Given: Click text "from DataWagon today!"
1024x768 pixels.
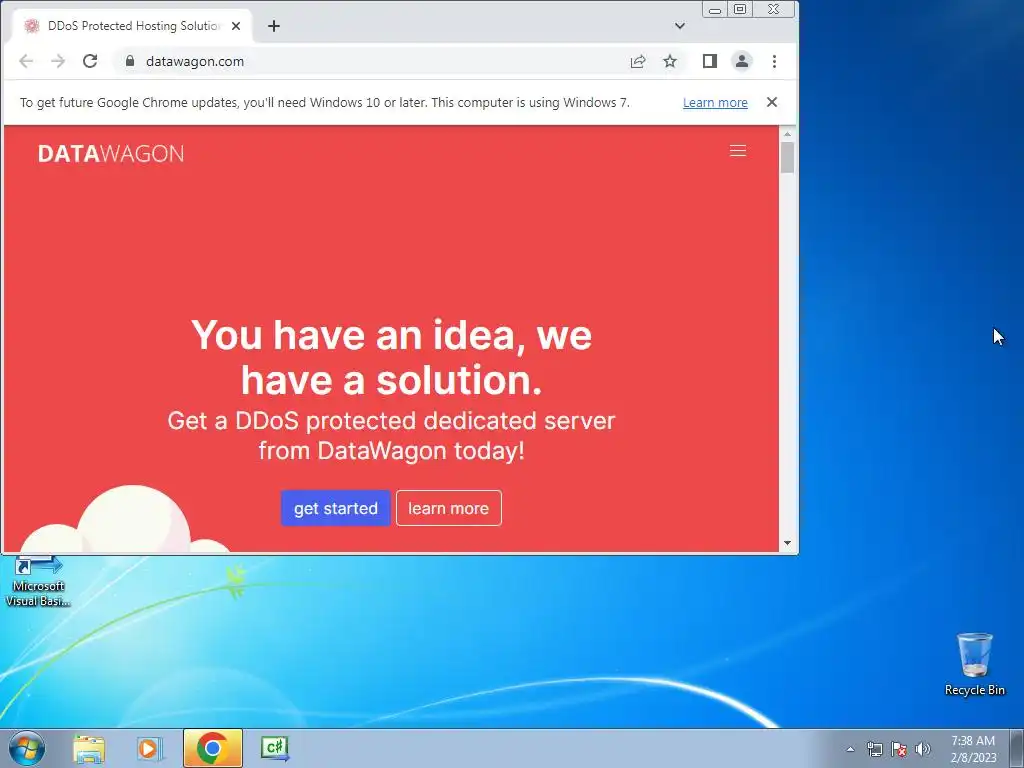Looking at the screenshot, I should click(391, 451).
